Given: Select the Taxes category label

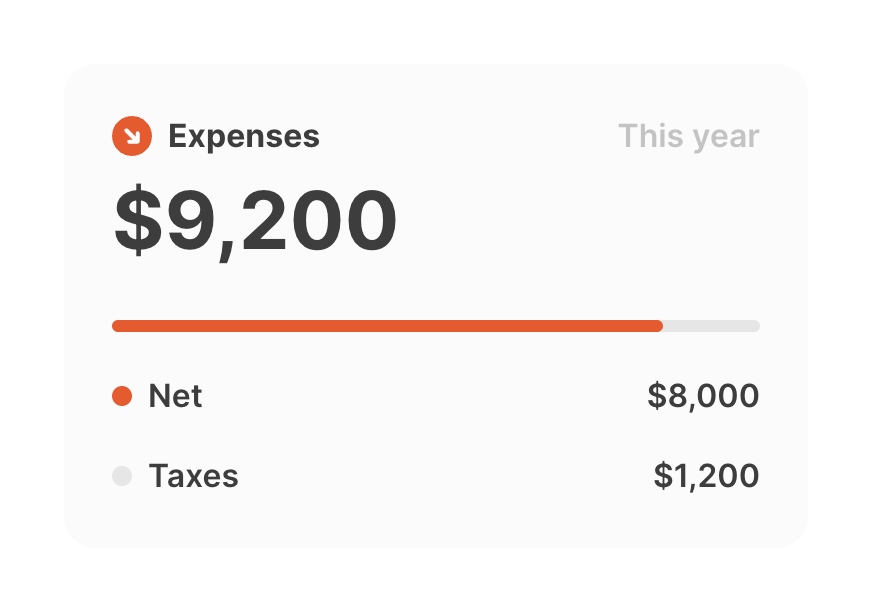Looking at the screenshot, I should 193,476.
